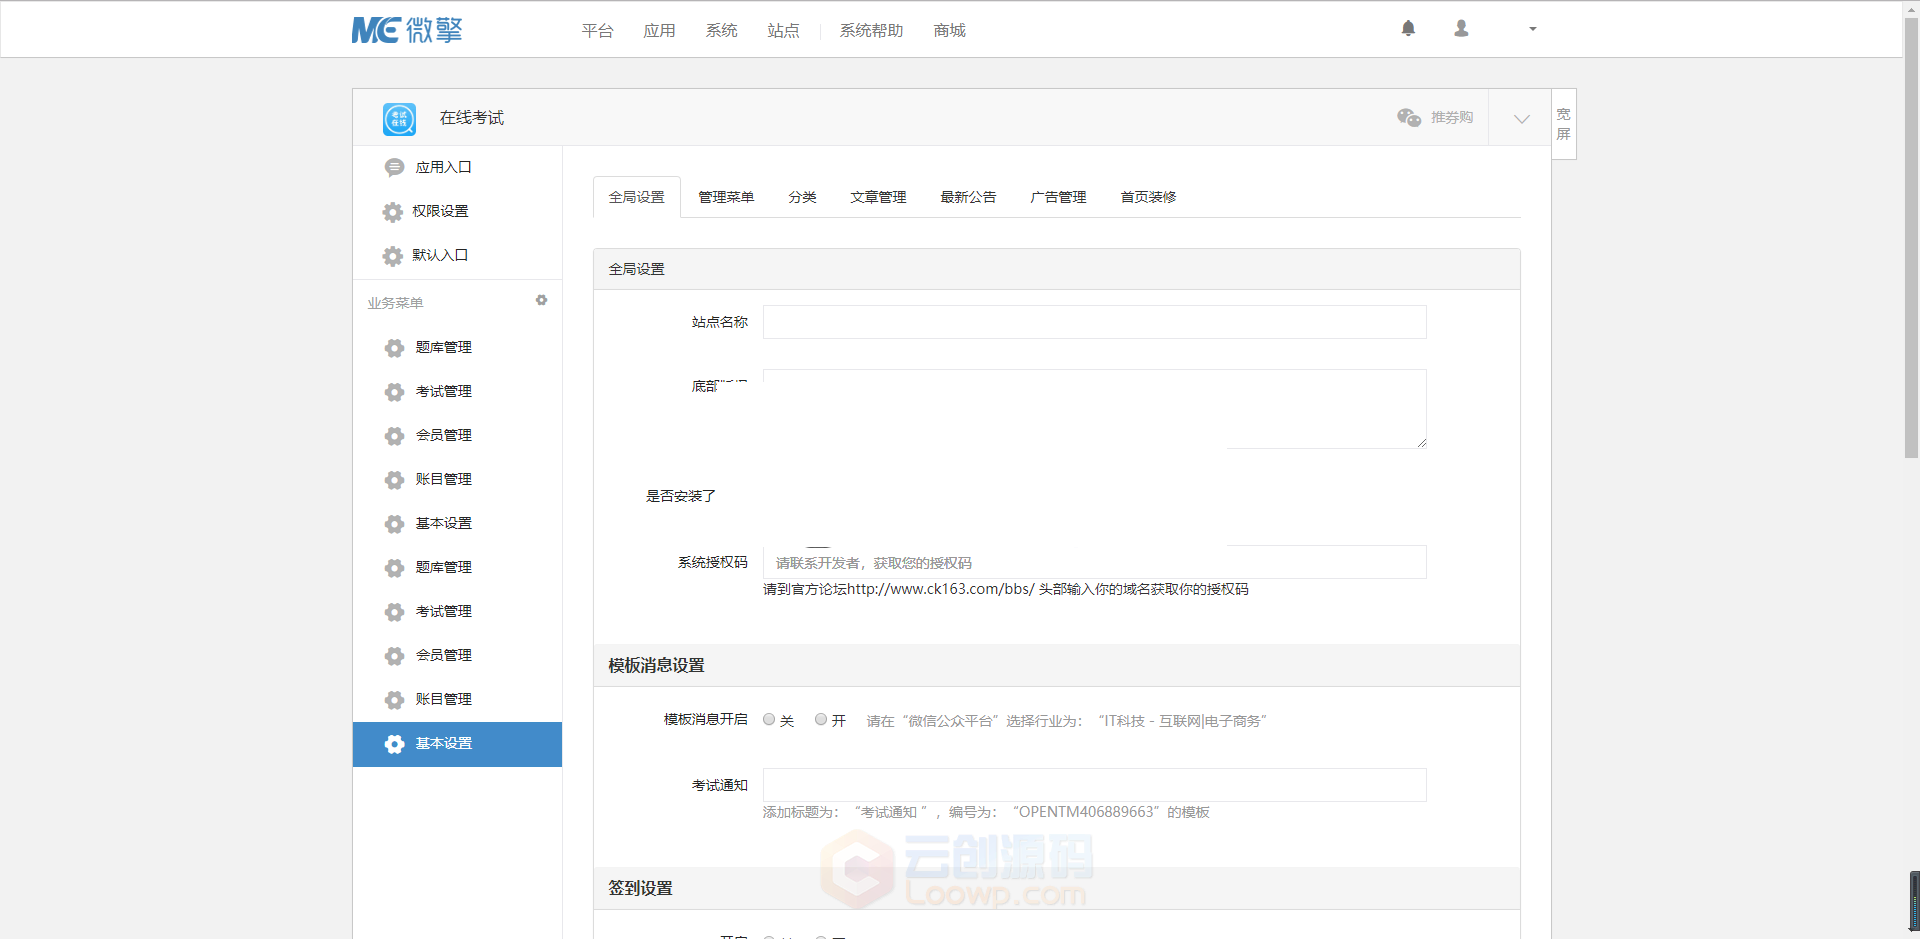Switch to 首页装修 tab
1920x939 pixels.
click(x=1148, y=197)
